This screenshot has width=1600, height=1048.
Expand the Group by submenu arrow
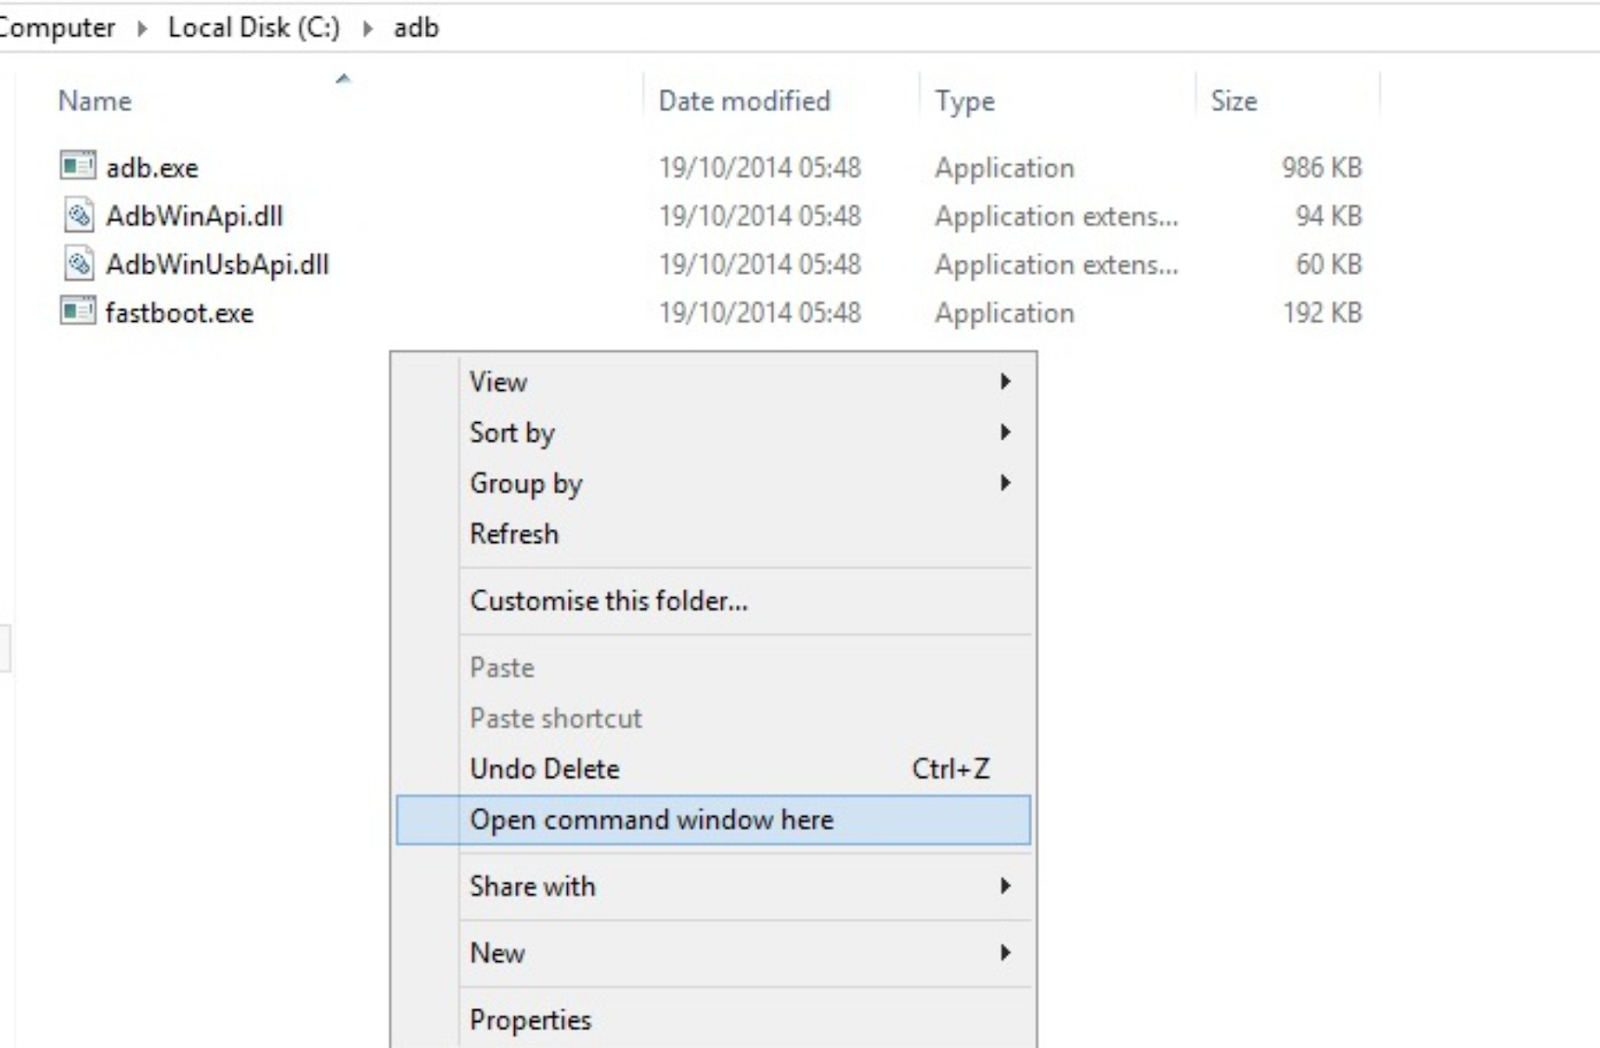pos(1005,483)
